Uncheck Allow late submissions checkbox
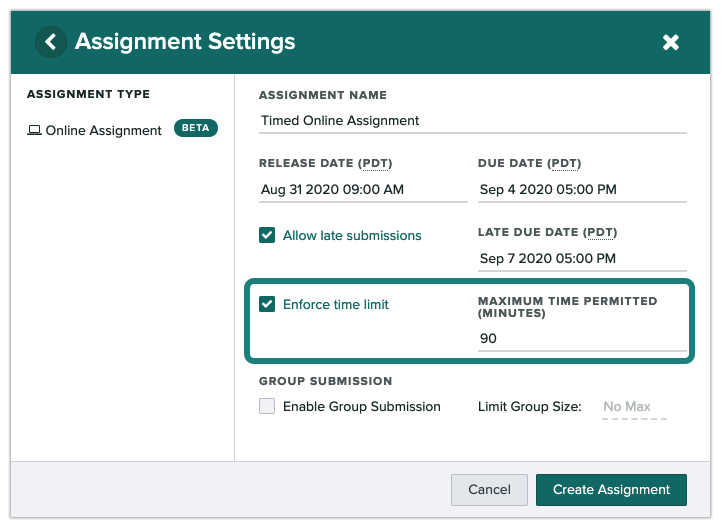This screenshot has width=722, height=528. (x=267, y=235)
